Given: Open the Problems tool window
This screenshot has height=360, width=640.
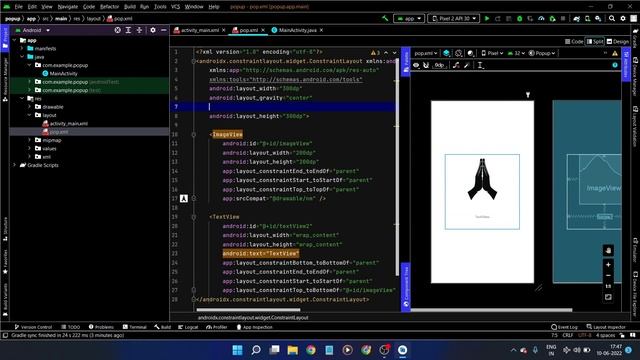Looking at the screenshot, I should [101, 327].
